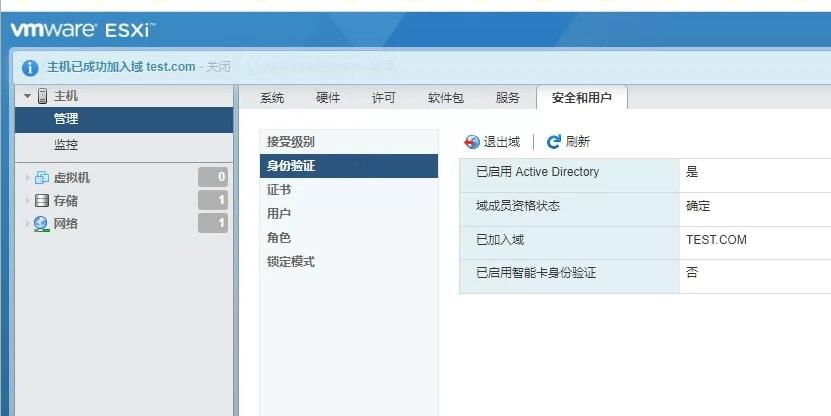The height and width of the screenshot is (416, 831).
Task: Select 主机 in the navigator
Action: pyautogui.click(x=66, y=96)
